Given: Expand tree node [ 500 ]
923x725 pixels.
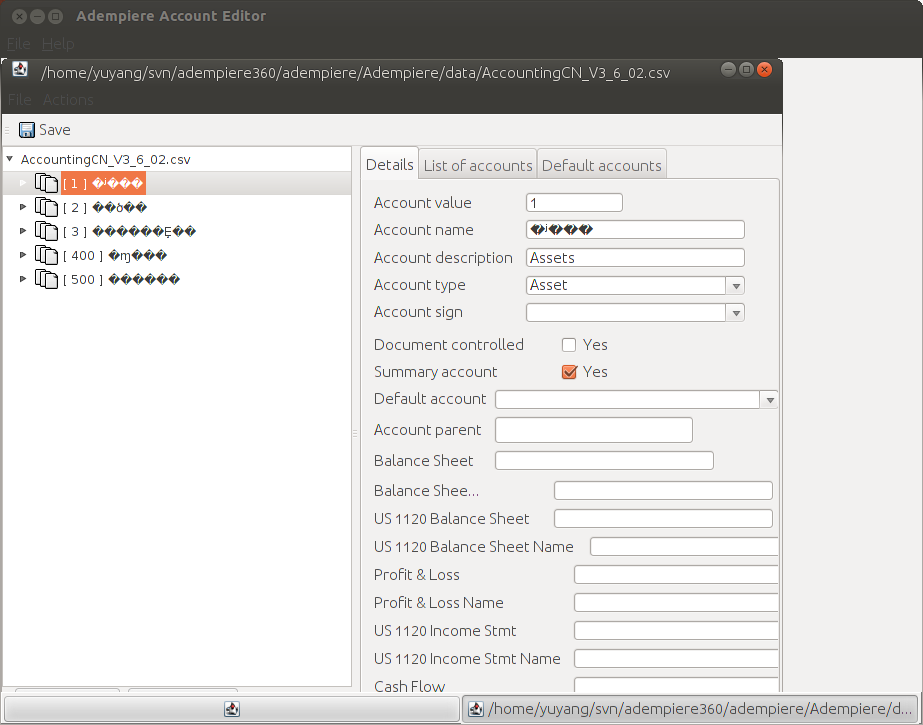Looking at the screenshot, I should point(23,279).
